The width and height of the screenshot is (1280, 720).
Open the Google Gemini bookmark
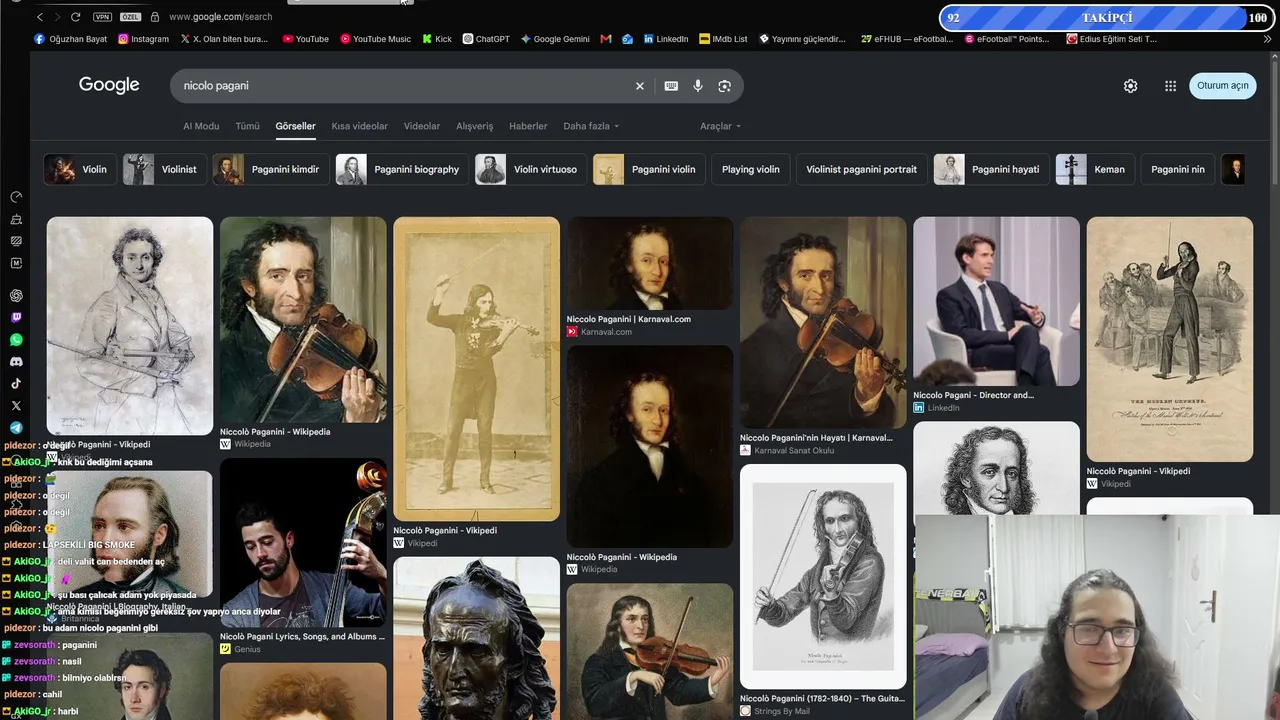(x=555, y=39)
